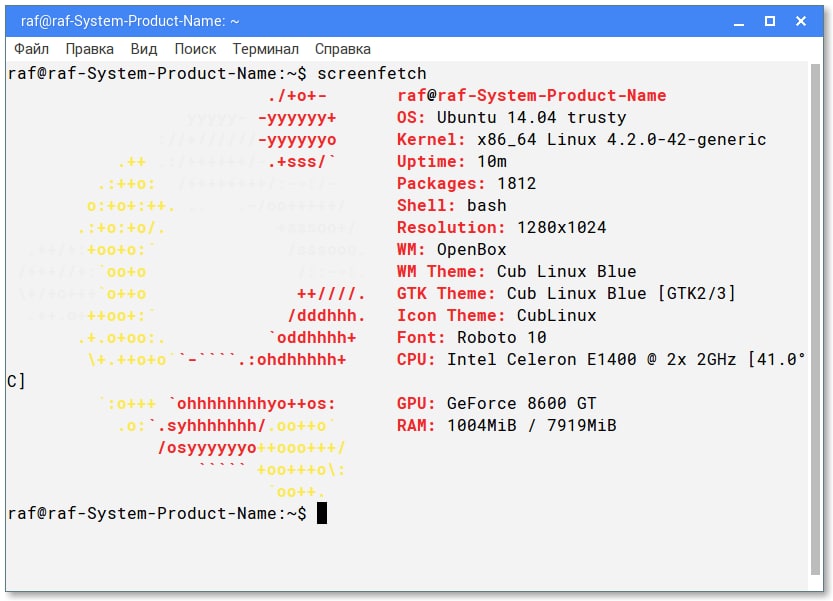Click the GPU: GeForce 8600 GT line
Screen dimensions: 833x601
(x=497, y=404)
